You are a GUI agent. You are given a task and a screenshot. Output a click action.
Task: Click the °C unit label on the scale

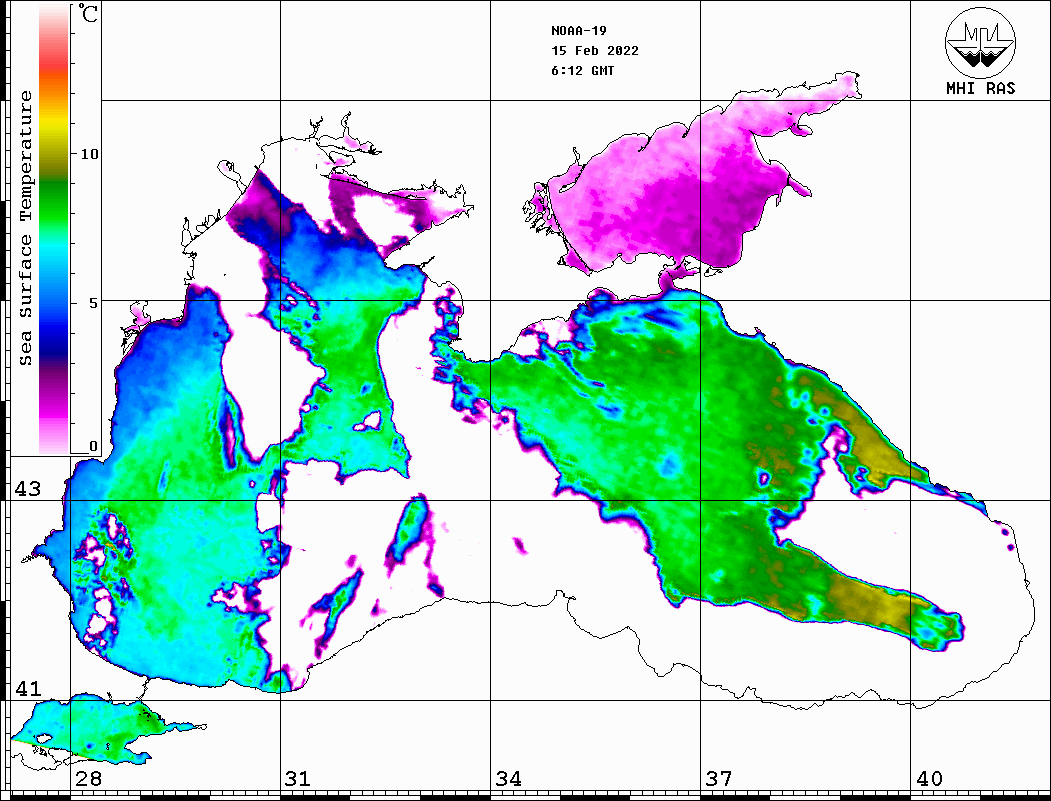(89, 16)
